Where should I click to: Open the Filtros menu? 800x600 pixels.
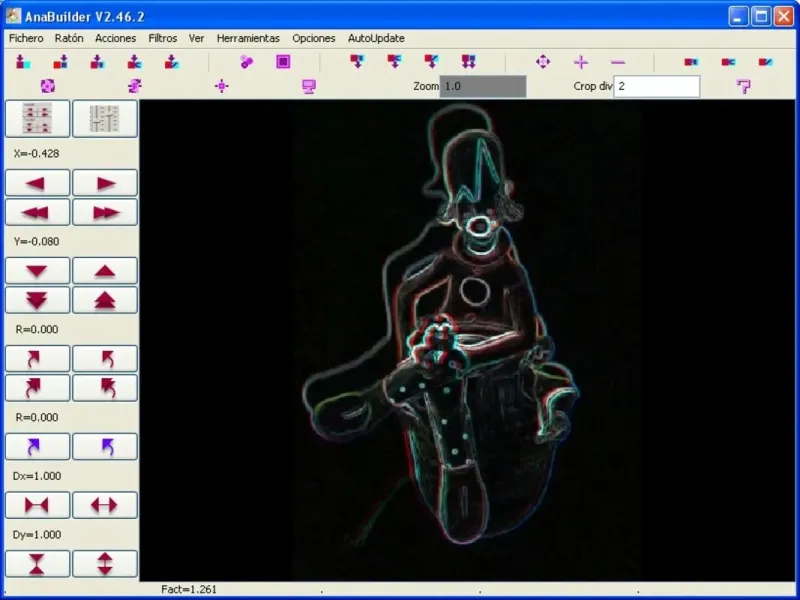(x=162, y=38)
